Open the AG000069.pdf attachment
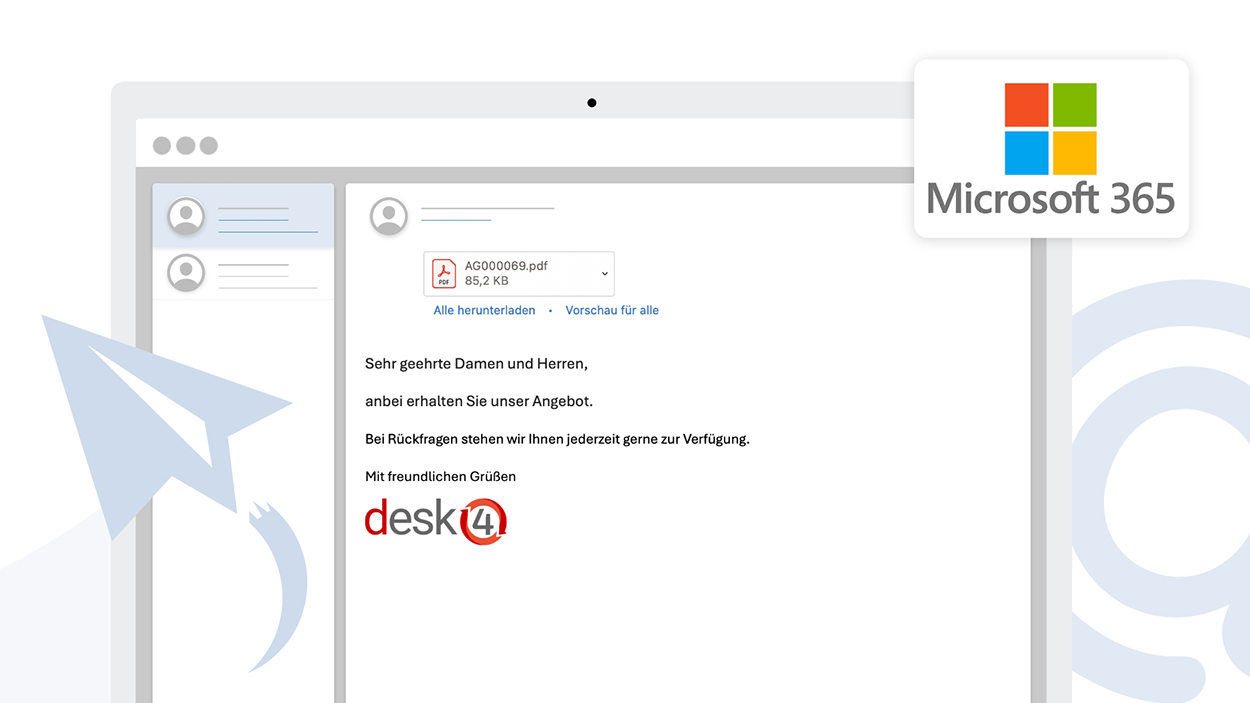 [518, 274]
